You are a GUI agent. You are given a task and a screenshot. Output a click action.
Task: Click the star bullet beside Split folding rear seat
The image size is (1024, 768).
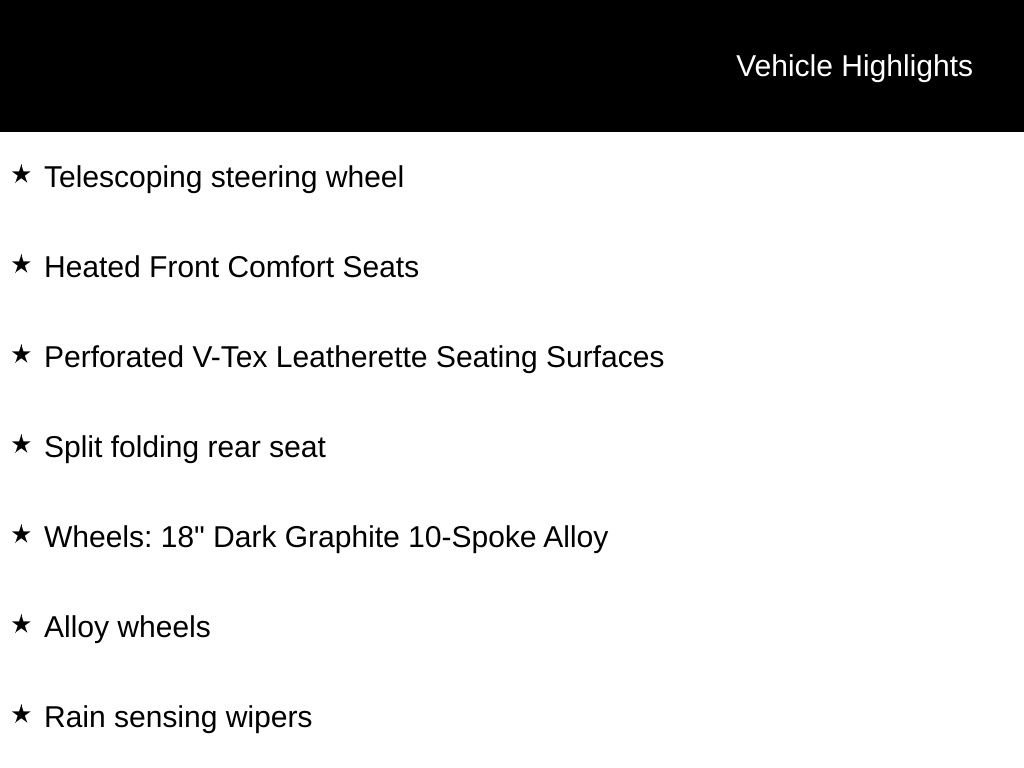click(x=21, y=445)
